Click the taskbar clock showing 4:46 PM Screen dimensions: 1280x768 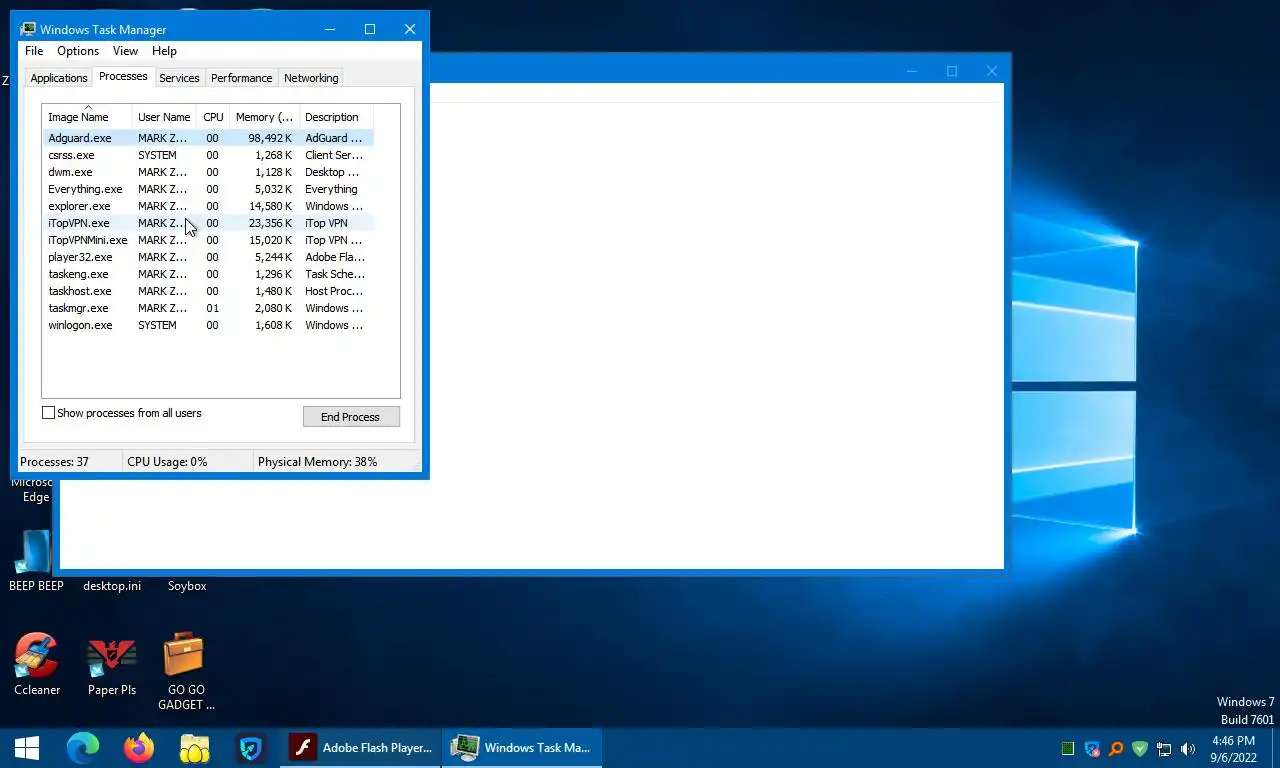point(1233,748)
